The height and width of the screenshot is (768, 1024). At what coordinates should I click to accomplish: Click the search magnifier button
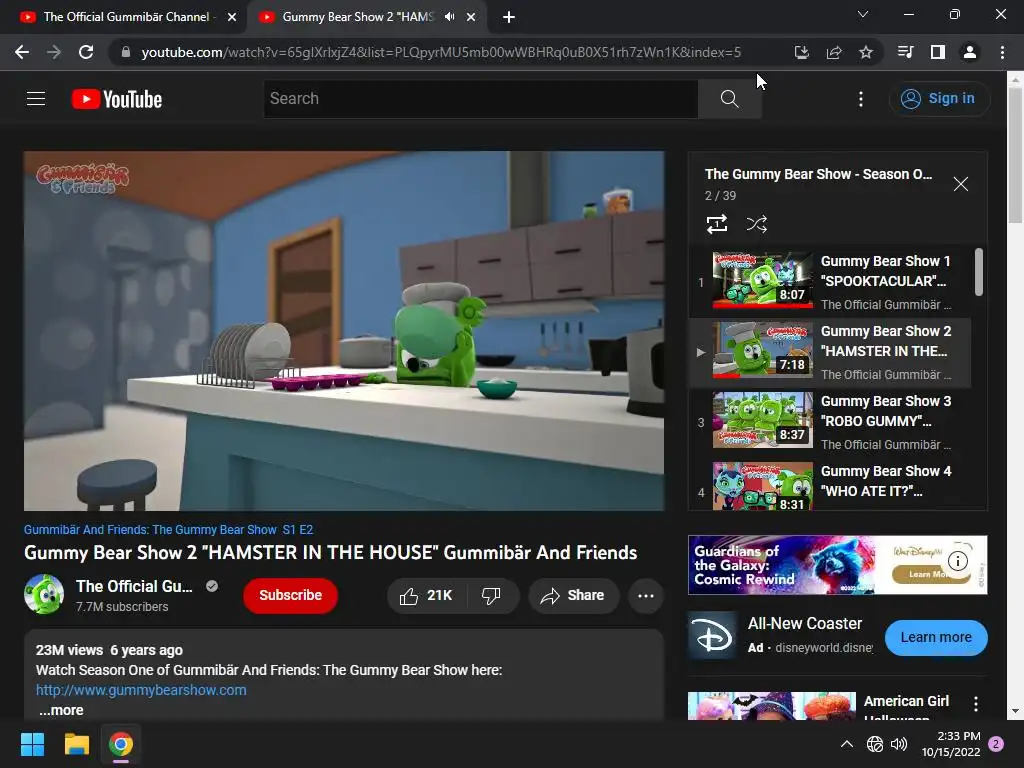[729, 99]
